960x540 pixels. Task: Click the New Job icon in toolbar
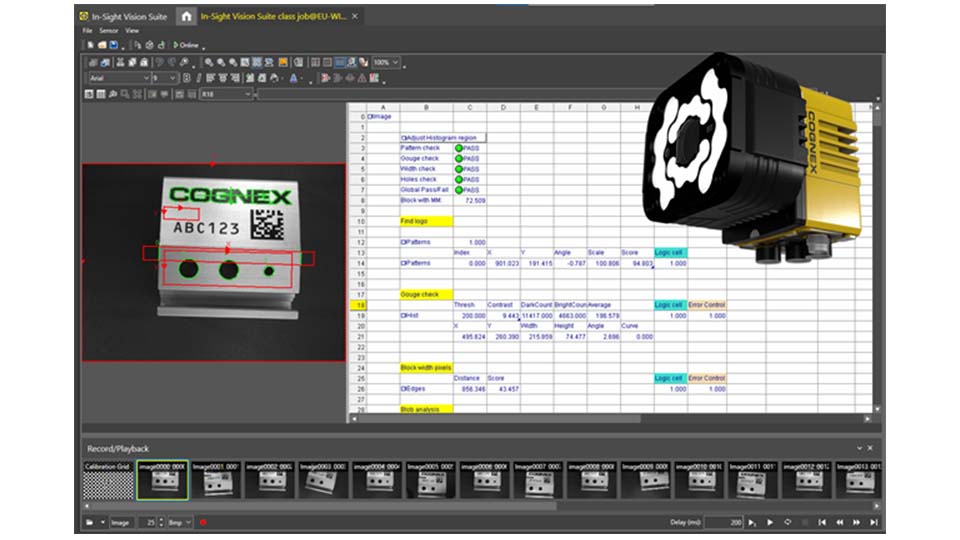pos(91,45)
